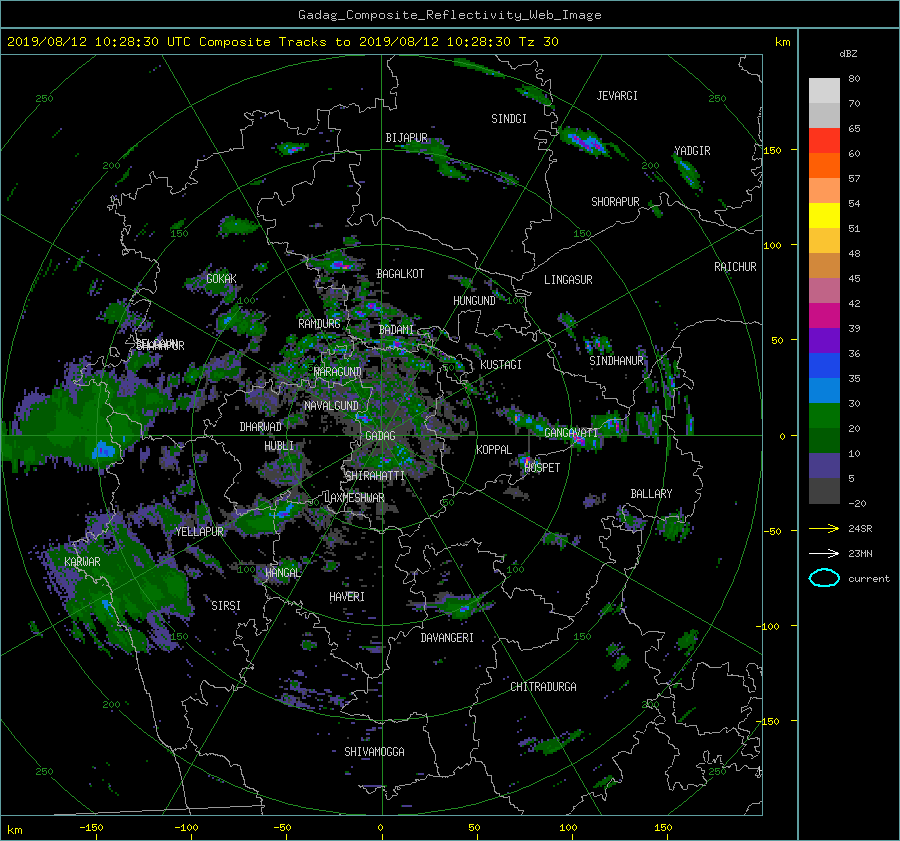
Task: Click the HANGAL city label
Action: (x=282, y=573)
